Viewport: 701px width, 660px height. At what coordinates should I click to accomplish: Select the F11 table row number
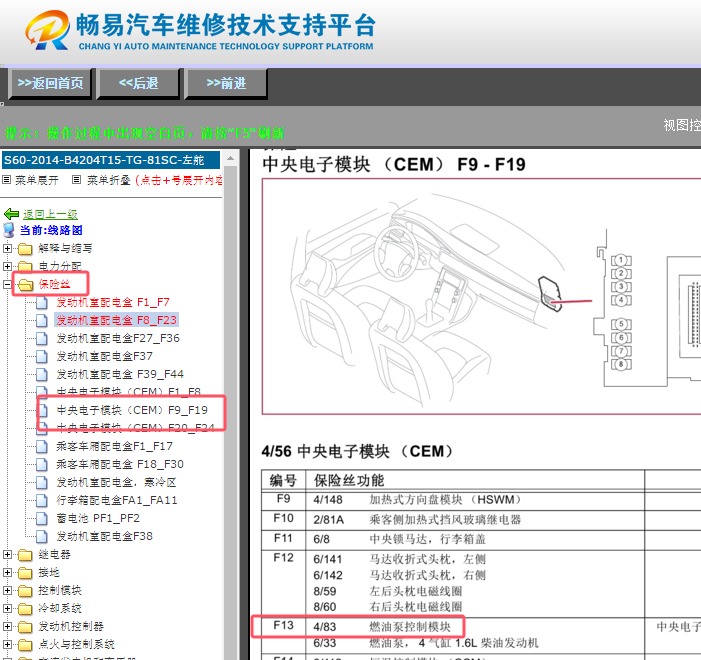point(284,538)
